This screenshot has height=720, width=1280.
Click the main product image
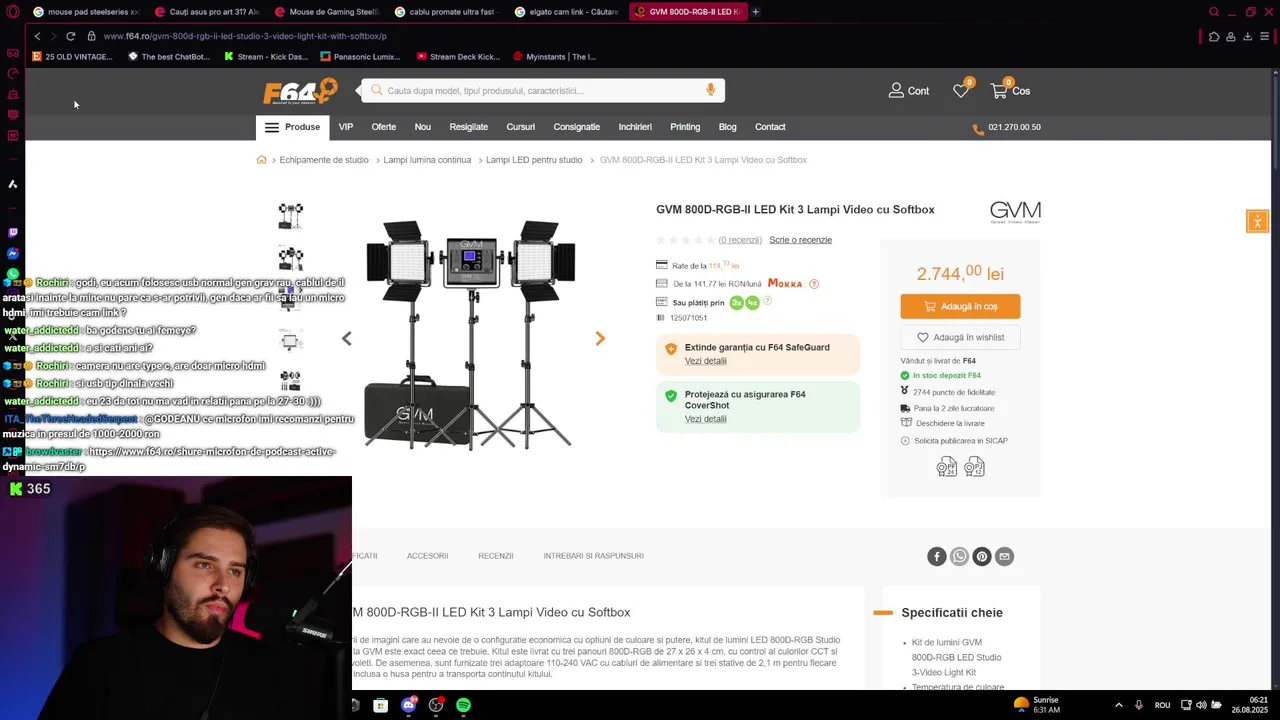[470, 334]
